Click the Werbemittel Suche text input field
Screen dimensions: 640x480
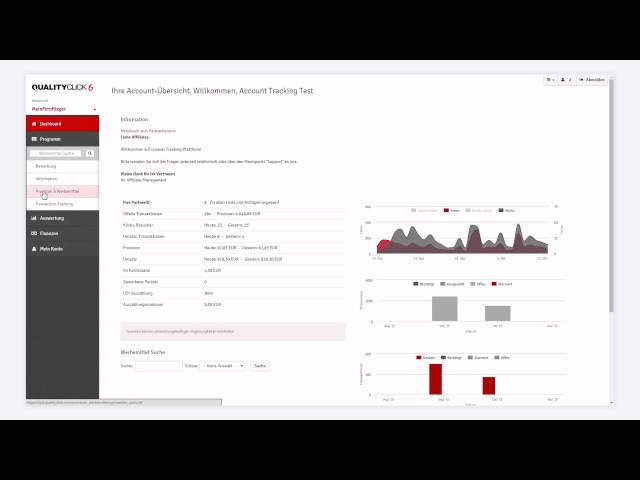click(159, 366)
